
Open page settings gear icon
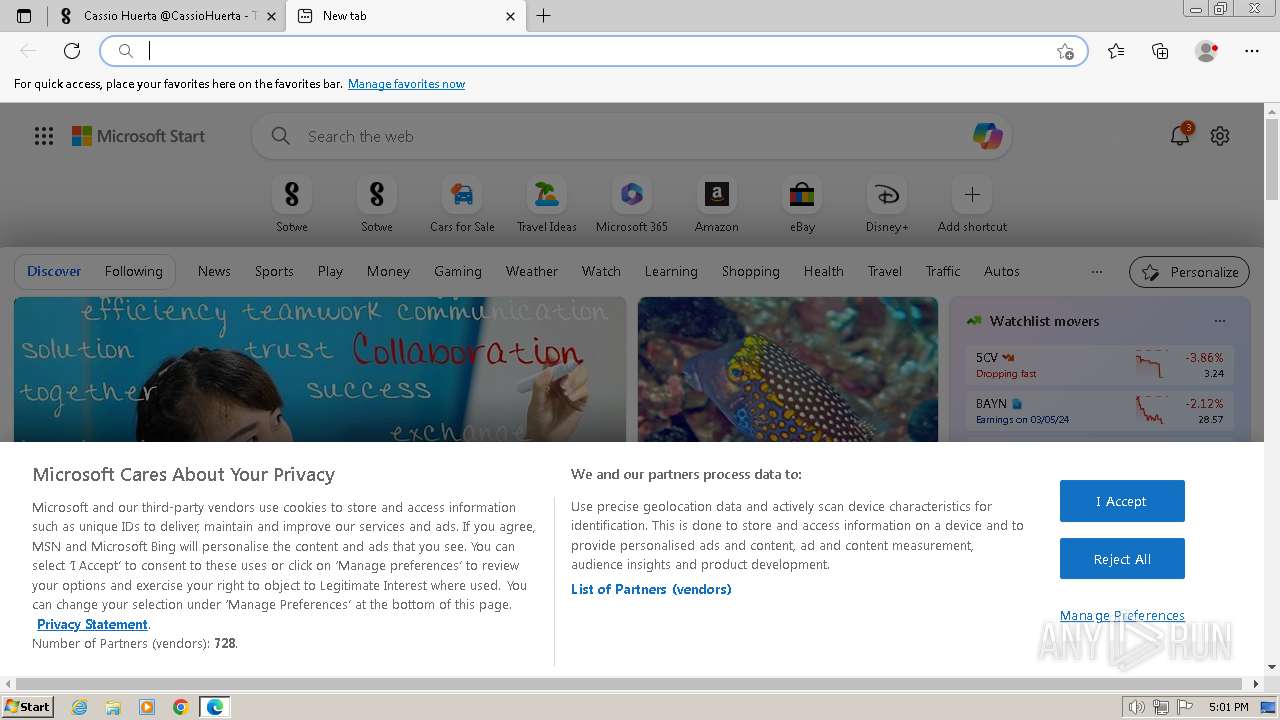[x=1220, y=136]
